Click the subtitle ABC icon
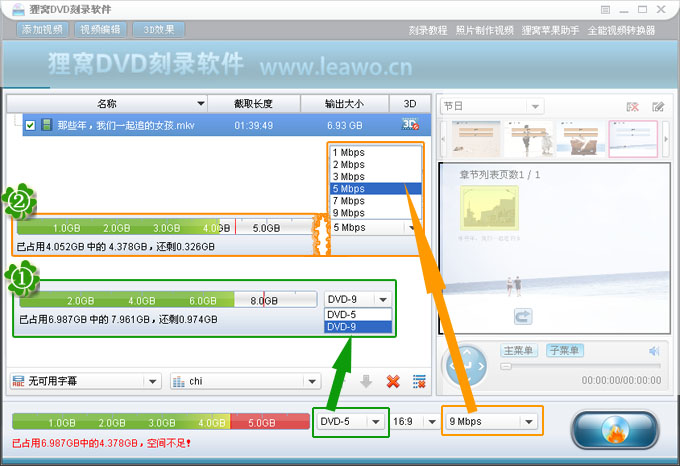The width and height of the screenshot is (680, 466). (x=19, y=381)
